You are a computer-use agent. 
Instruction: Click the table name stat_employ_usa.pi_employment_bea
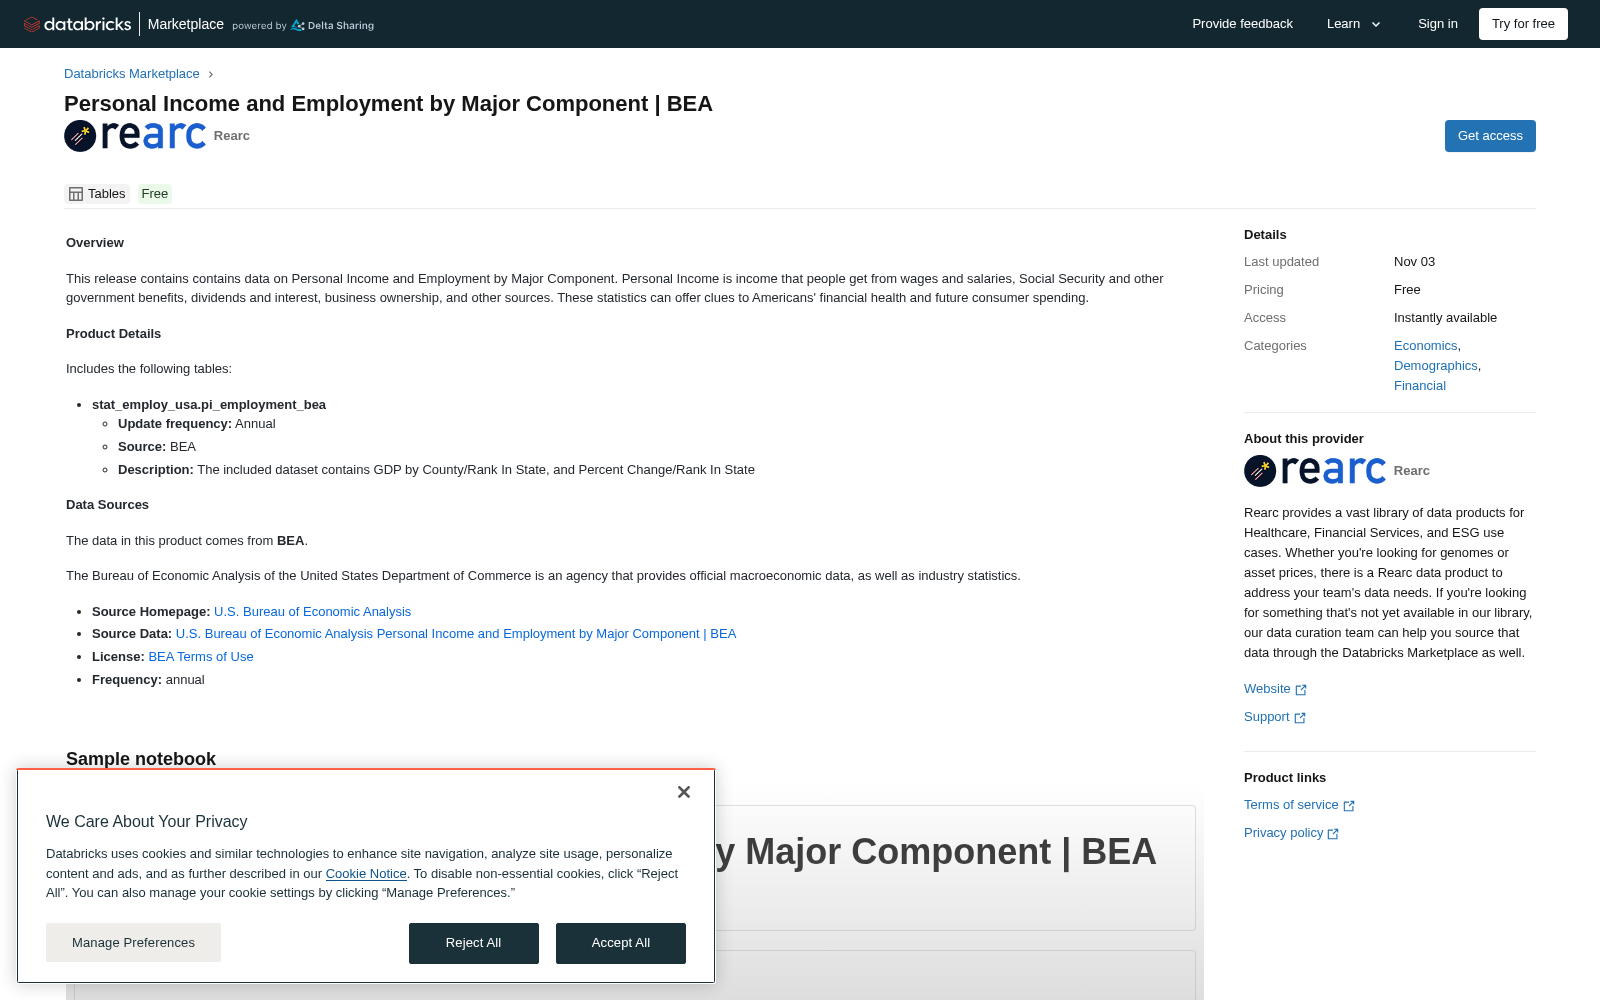(x=209, y=405)
